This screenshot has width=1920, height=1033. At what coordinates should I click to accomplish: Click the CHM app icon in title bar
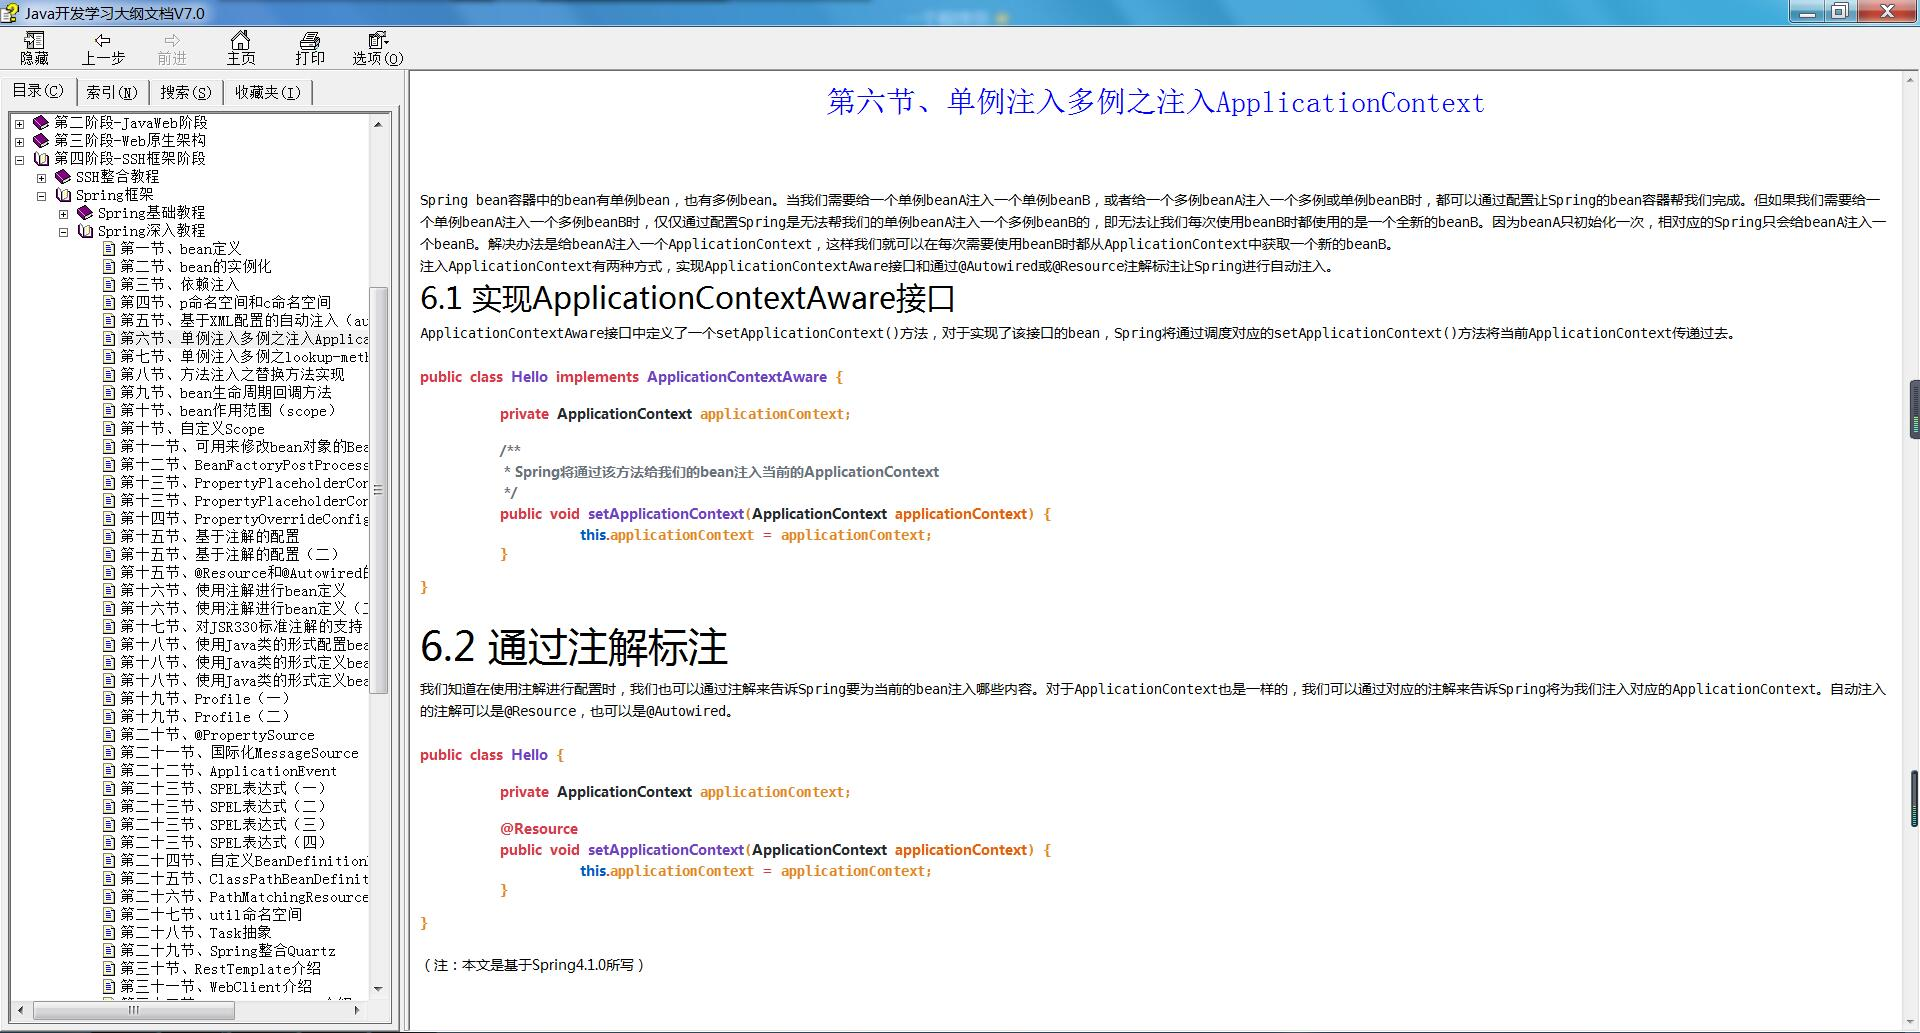click(11, 12)
